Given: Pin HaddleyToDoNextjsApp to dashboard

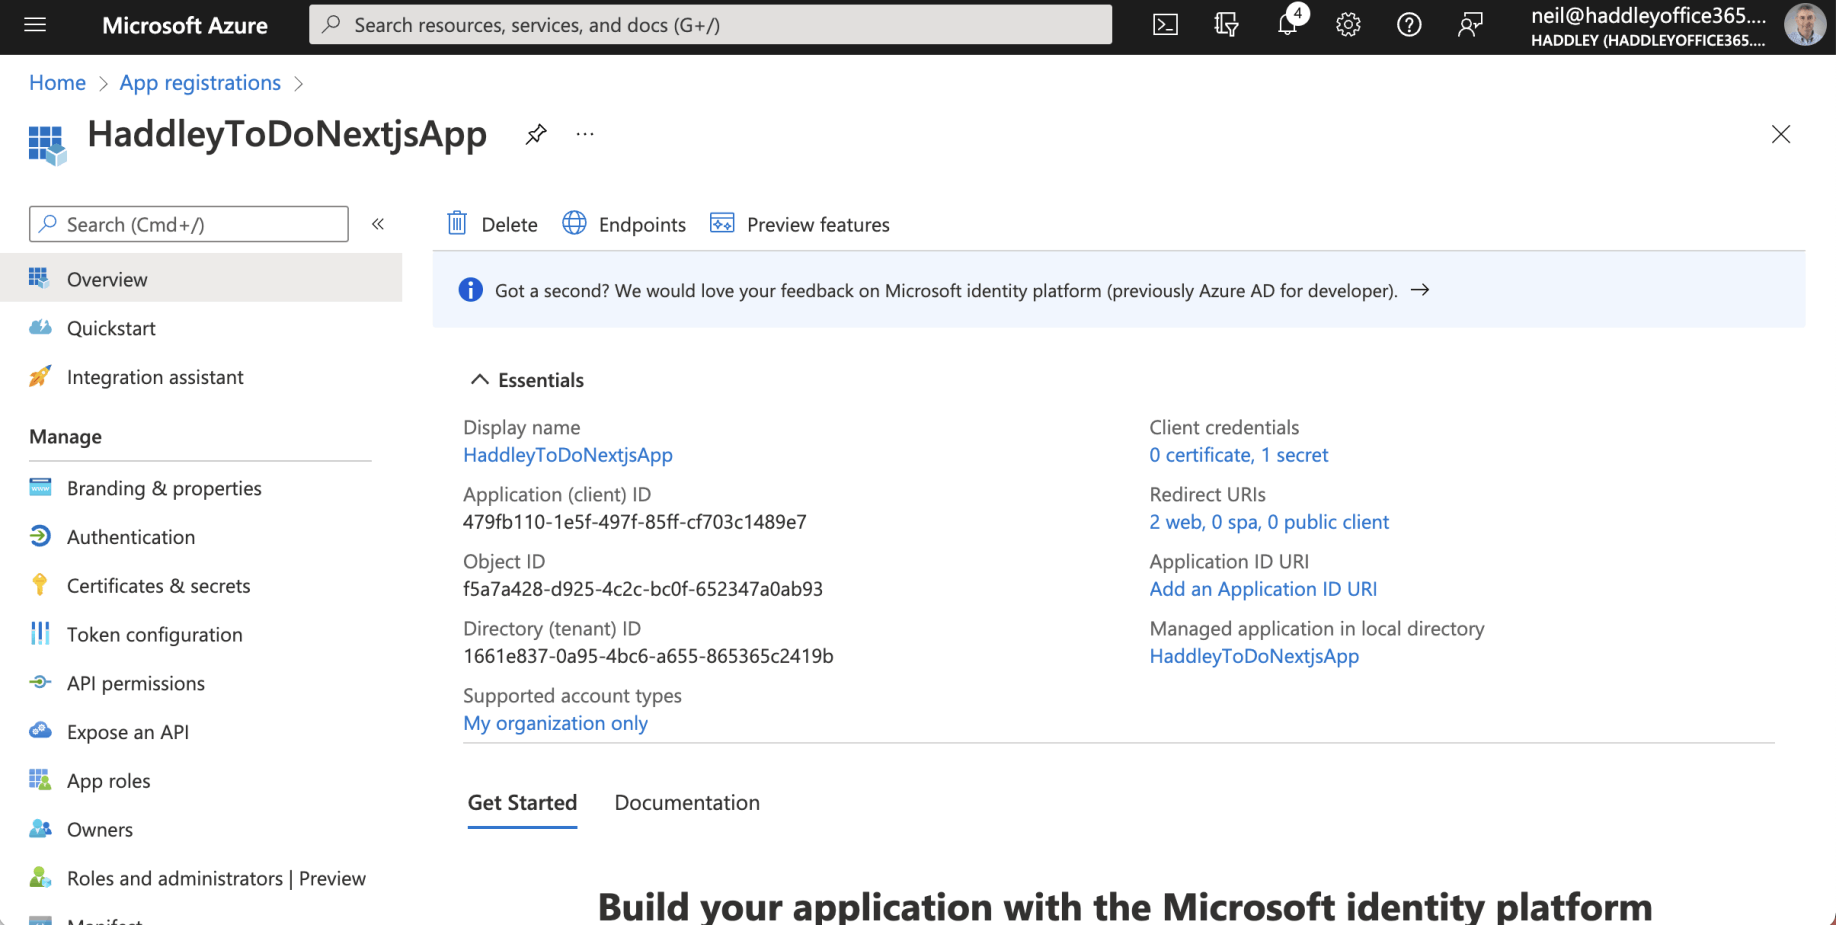Looking at the screenshot, I should point(536,134).
